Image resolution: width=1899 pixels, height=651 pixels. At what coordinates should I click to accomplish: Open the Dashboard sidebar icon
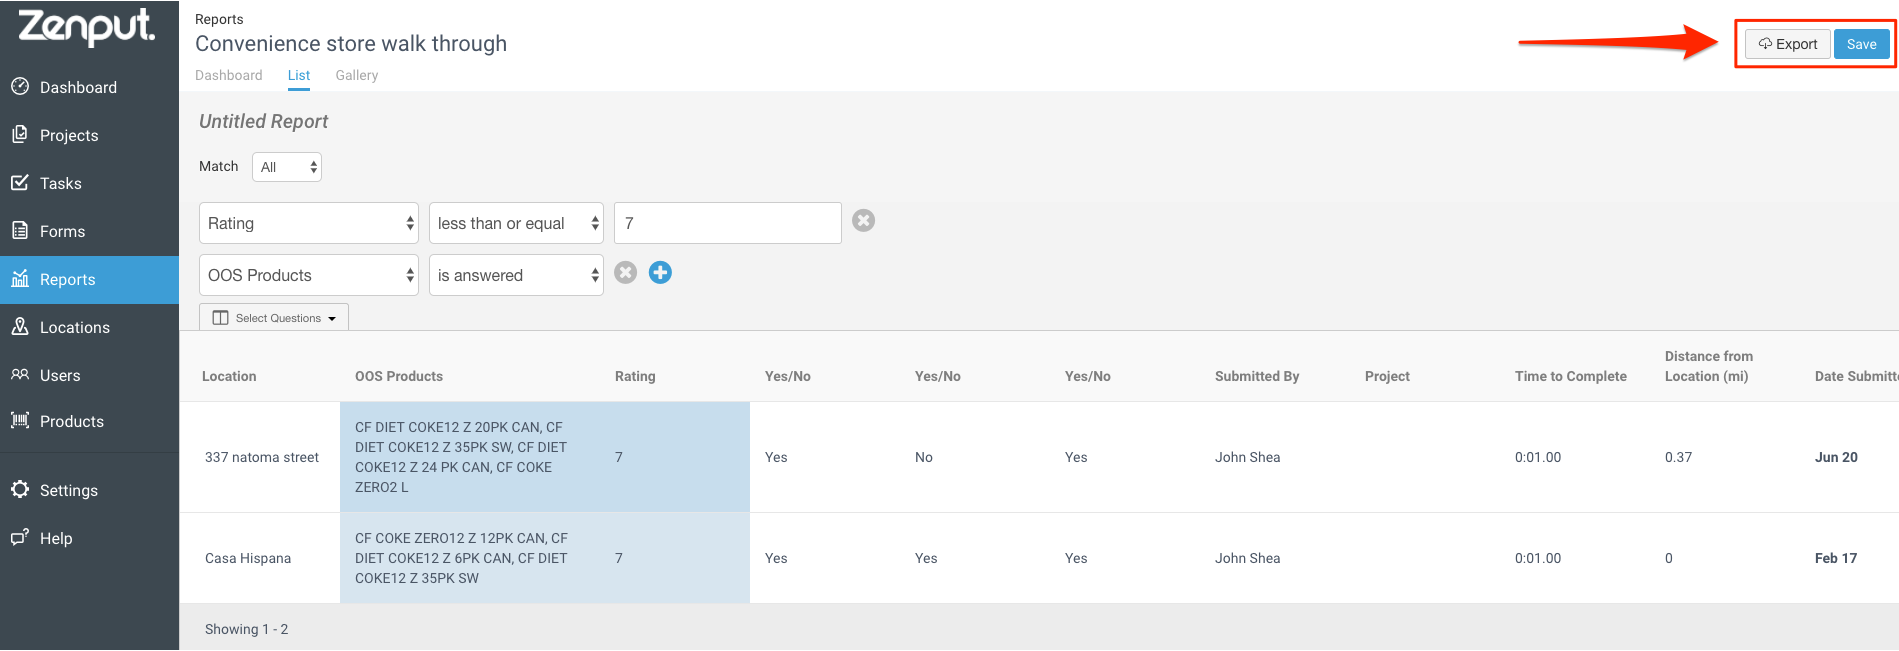click(x=20, y=87)
